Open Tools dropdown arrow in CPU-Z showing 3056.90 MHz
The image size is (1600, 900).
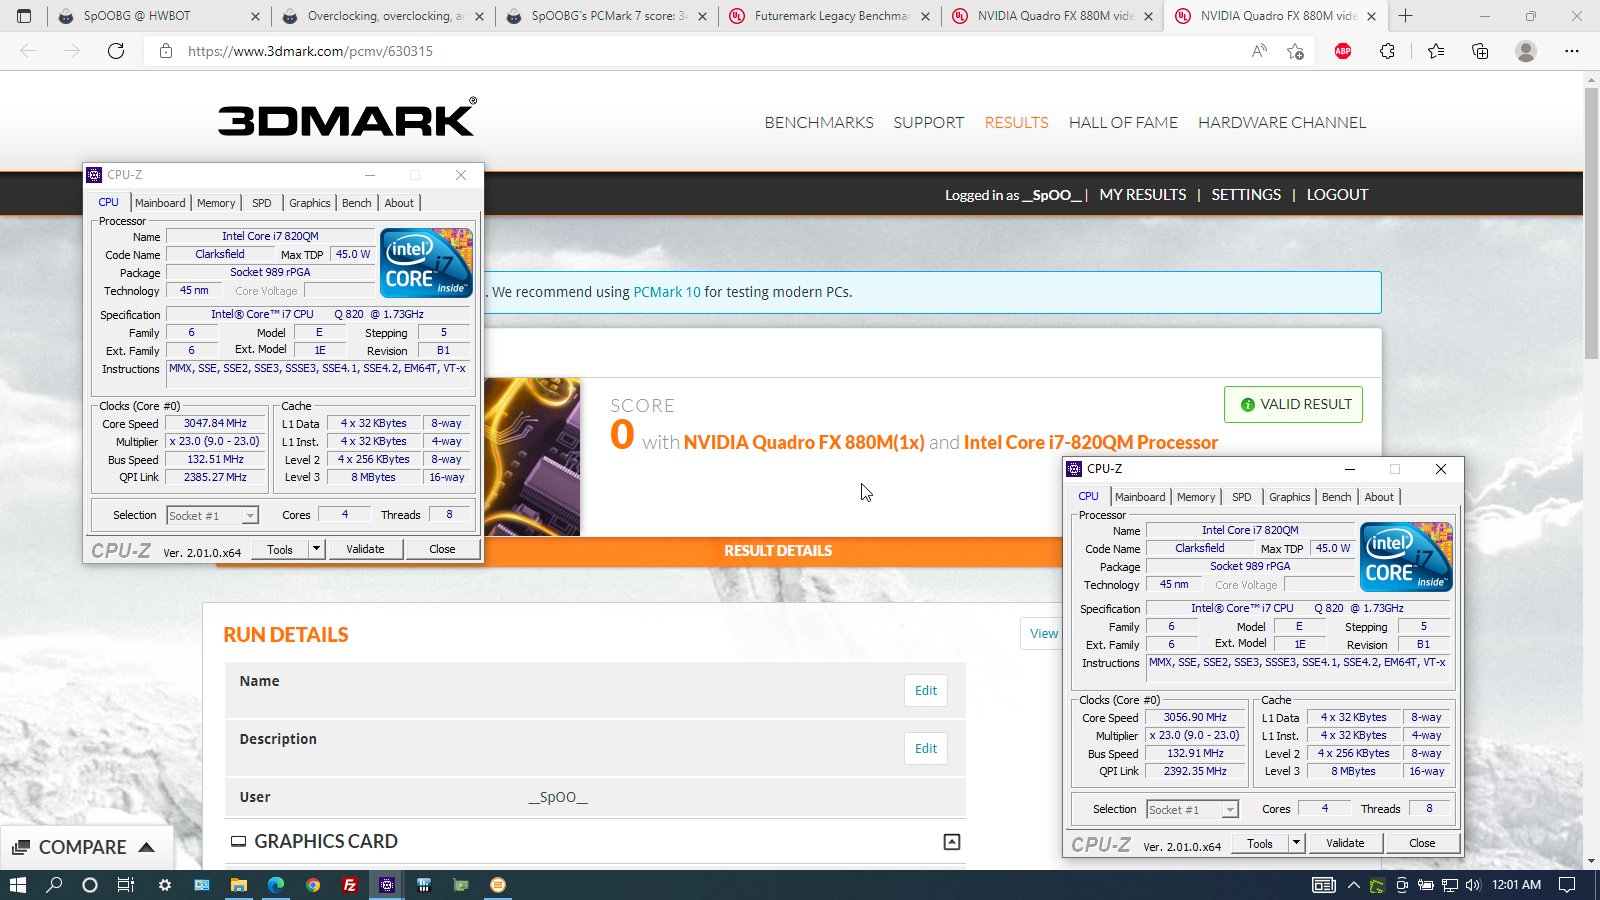click(x=1296, y=843)
